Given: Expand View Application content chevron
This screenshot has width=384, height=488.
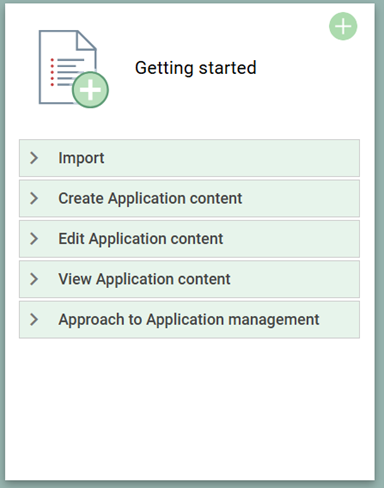Looking at the screenshot, I should point(34,279).
